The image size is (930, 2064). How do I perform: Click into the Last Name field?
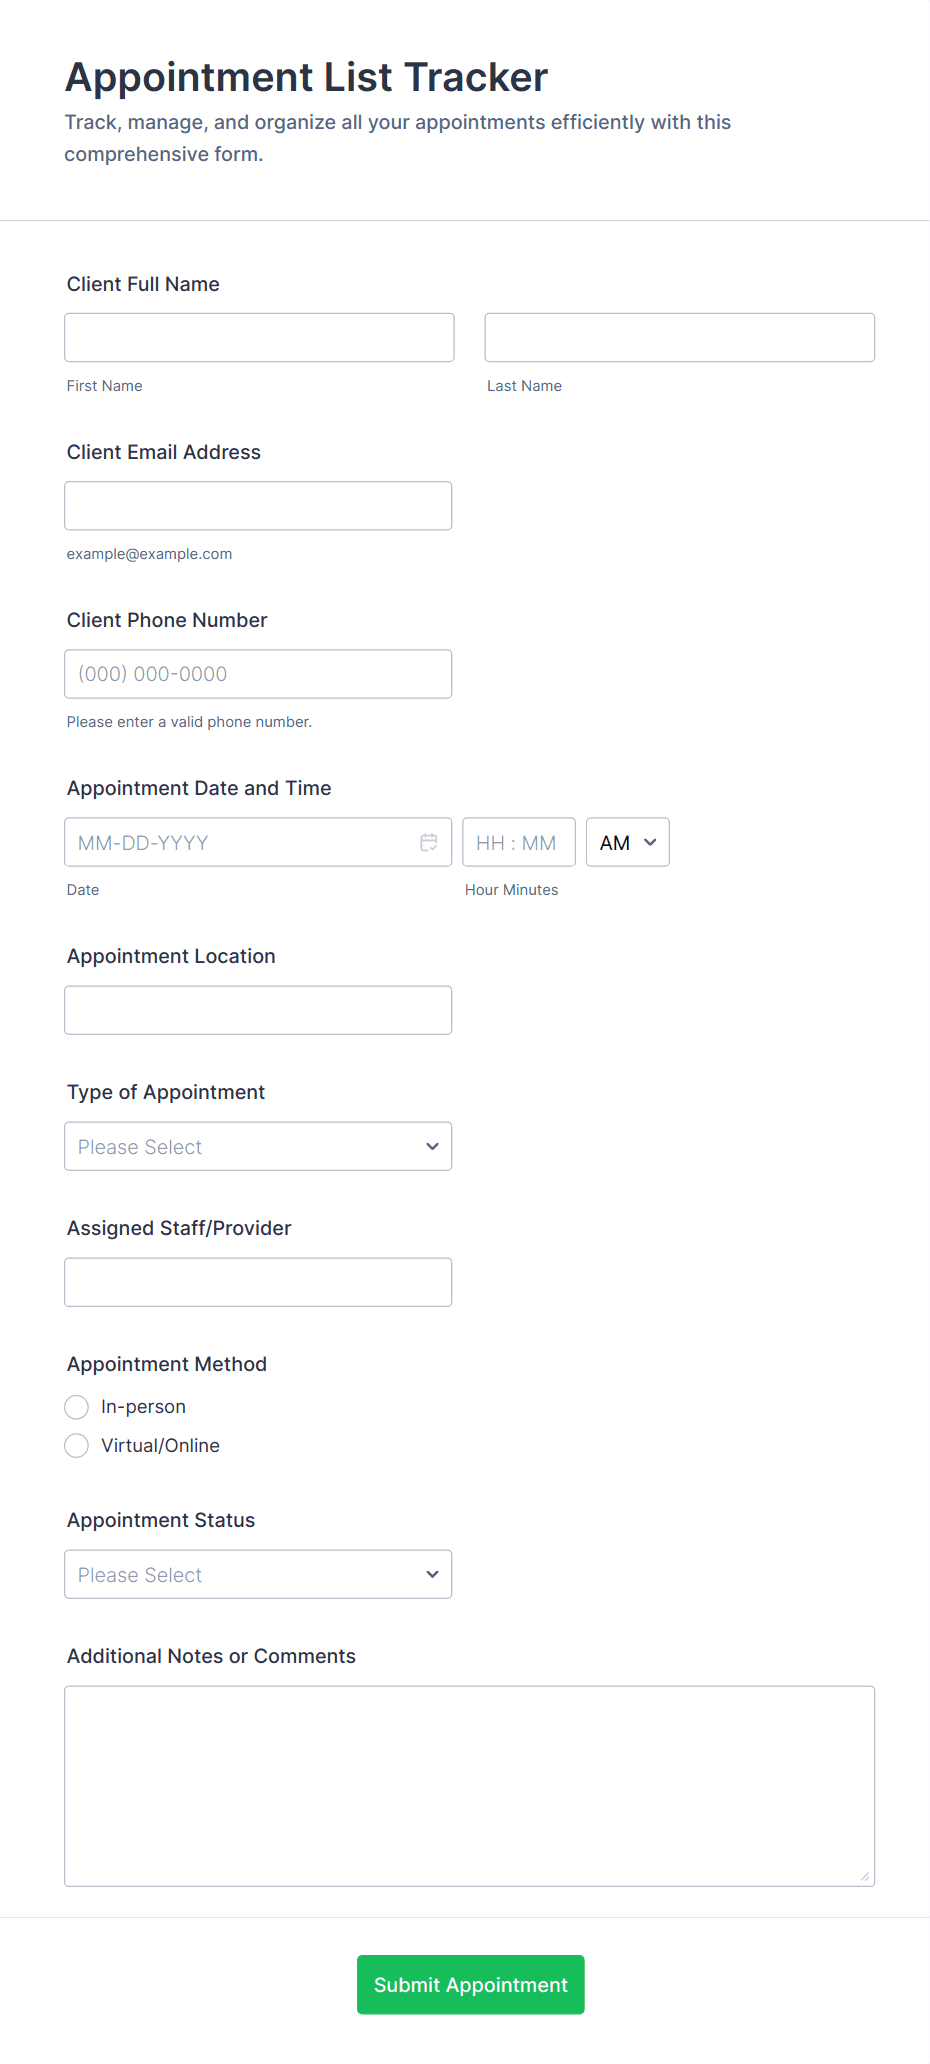click(679, 337)
